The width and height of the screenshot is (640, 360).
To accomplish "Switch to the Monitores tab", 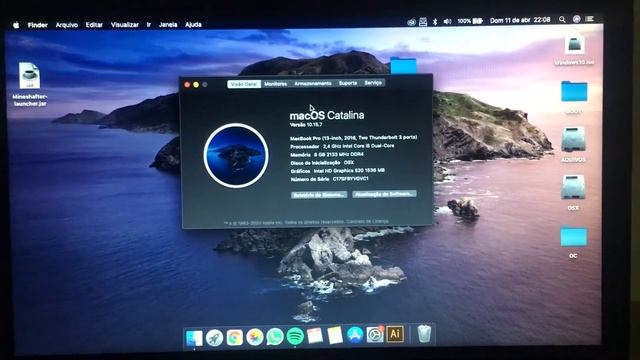I will [276, 84].
